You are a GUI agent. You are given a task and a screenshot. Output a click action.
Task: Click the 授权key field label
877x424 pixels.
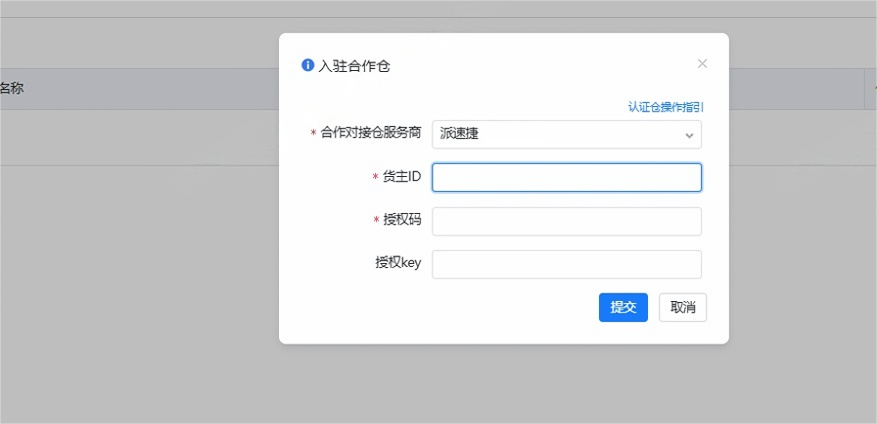click(398, 262)
